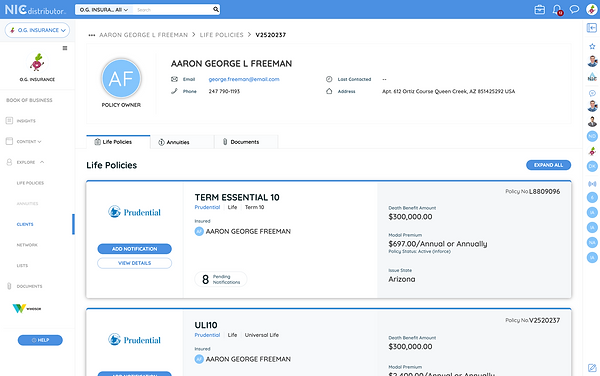Collapse the Explore sidebar section
Screen dimensions: 600x376
coord(31,162)
